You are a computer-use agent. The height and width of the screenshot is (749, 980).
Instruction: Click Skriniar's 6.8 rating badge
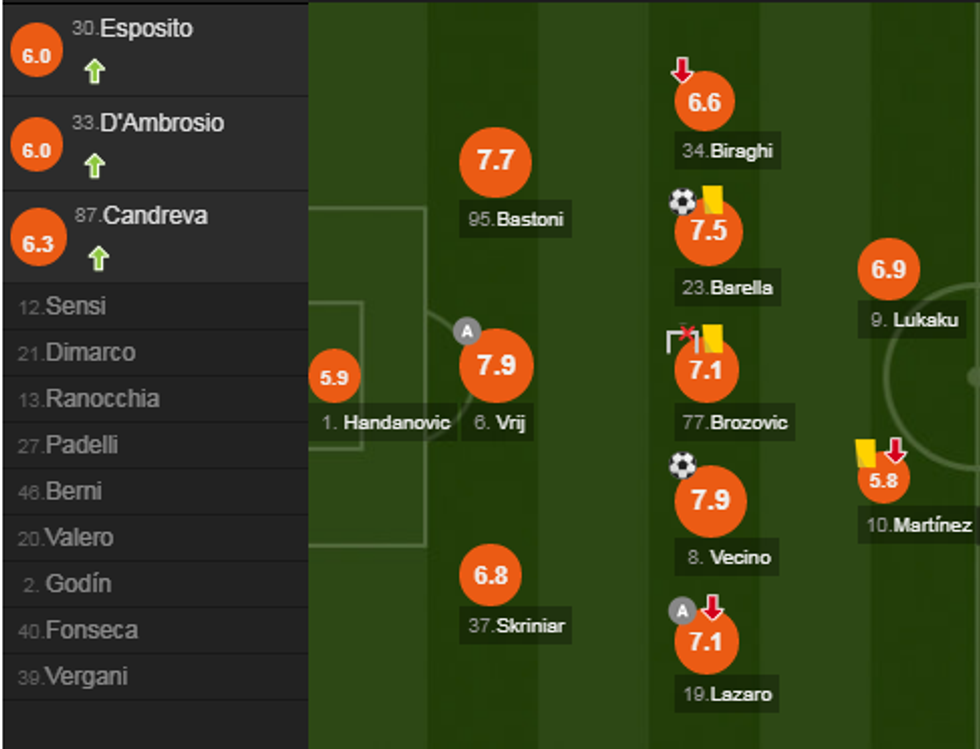point(491,576)
